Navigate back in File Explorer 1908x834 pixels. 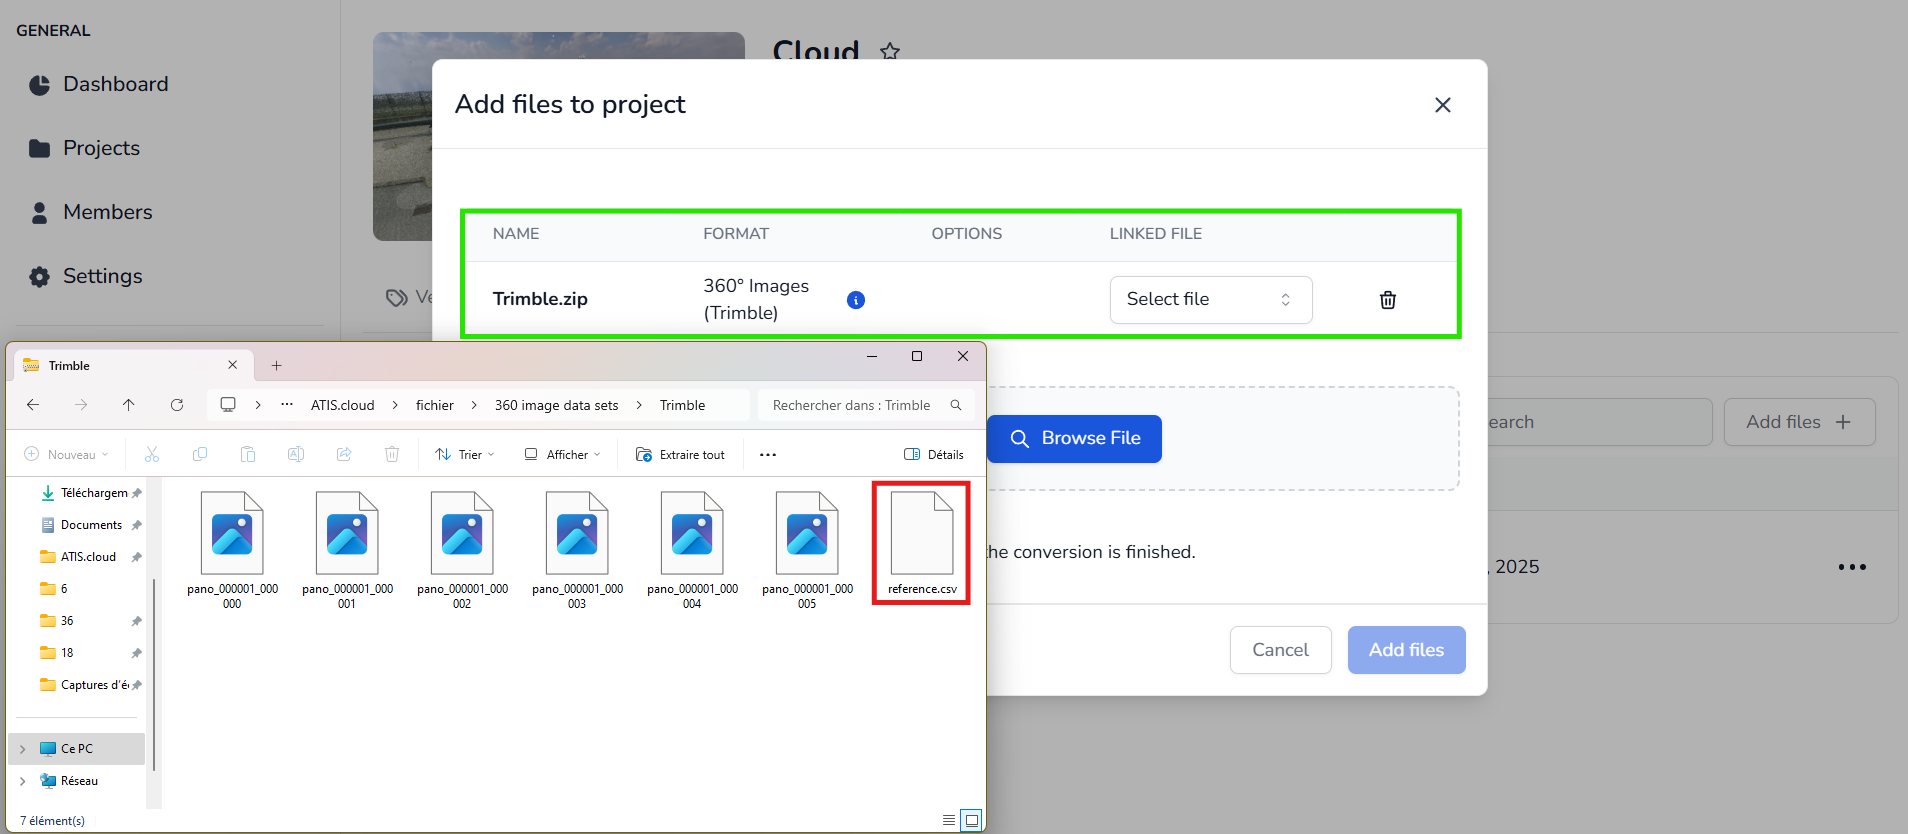[x=33, y=405]
